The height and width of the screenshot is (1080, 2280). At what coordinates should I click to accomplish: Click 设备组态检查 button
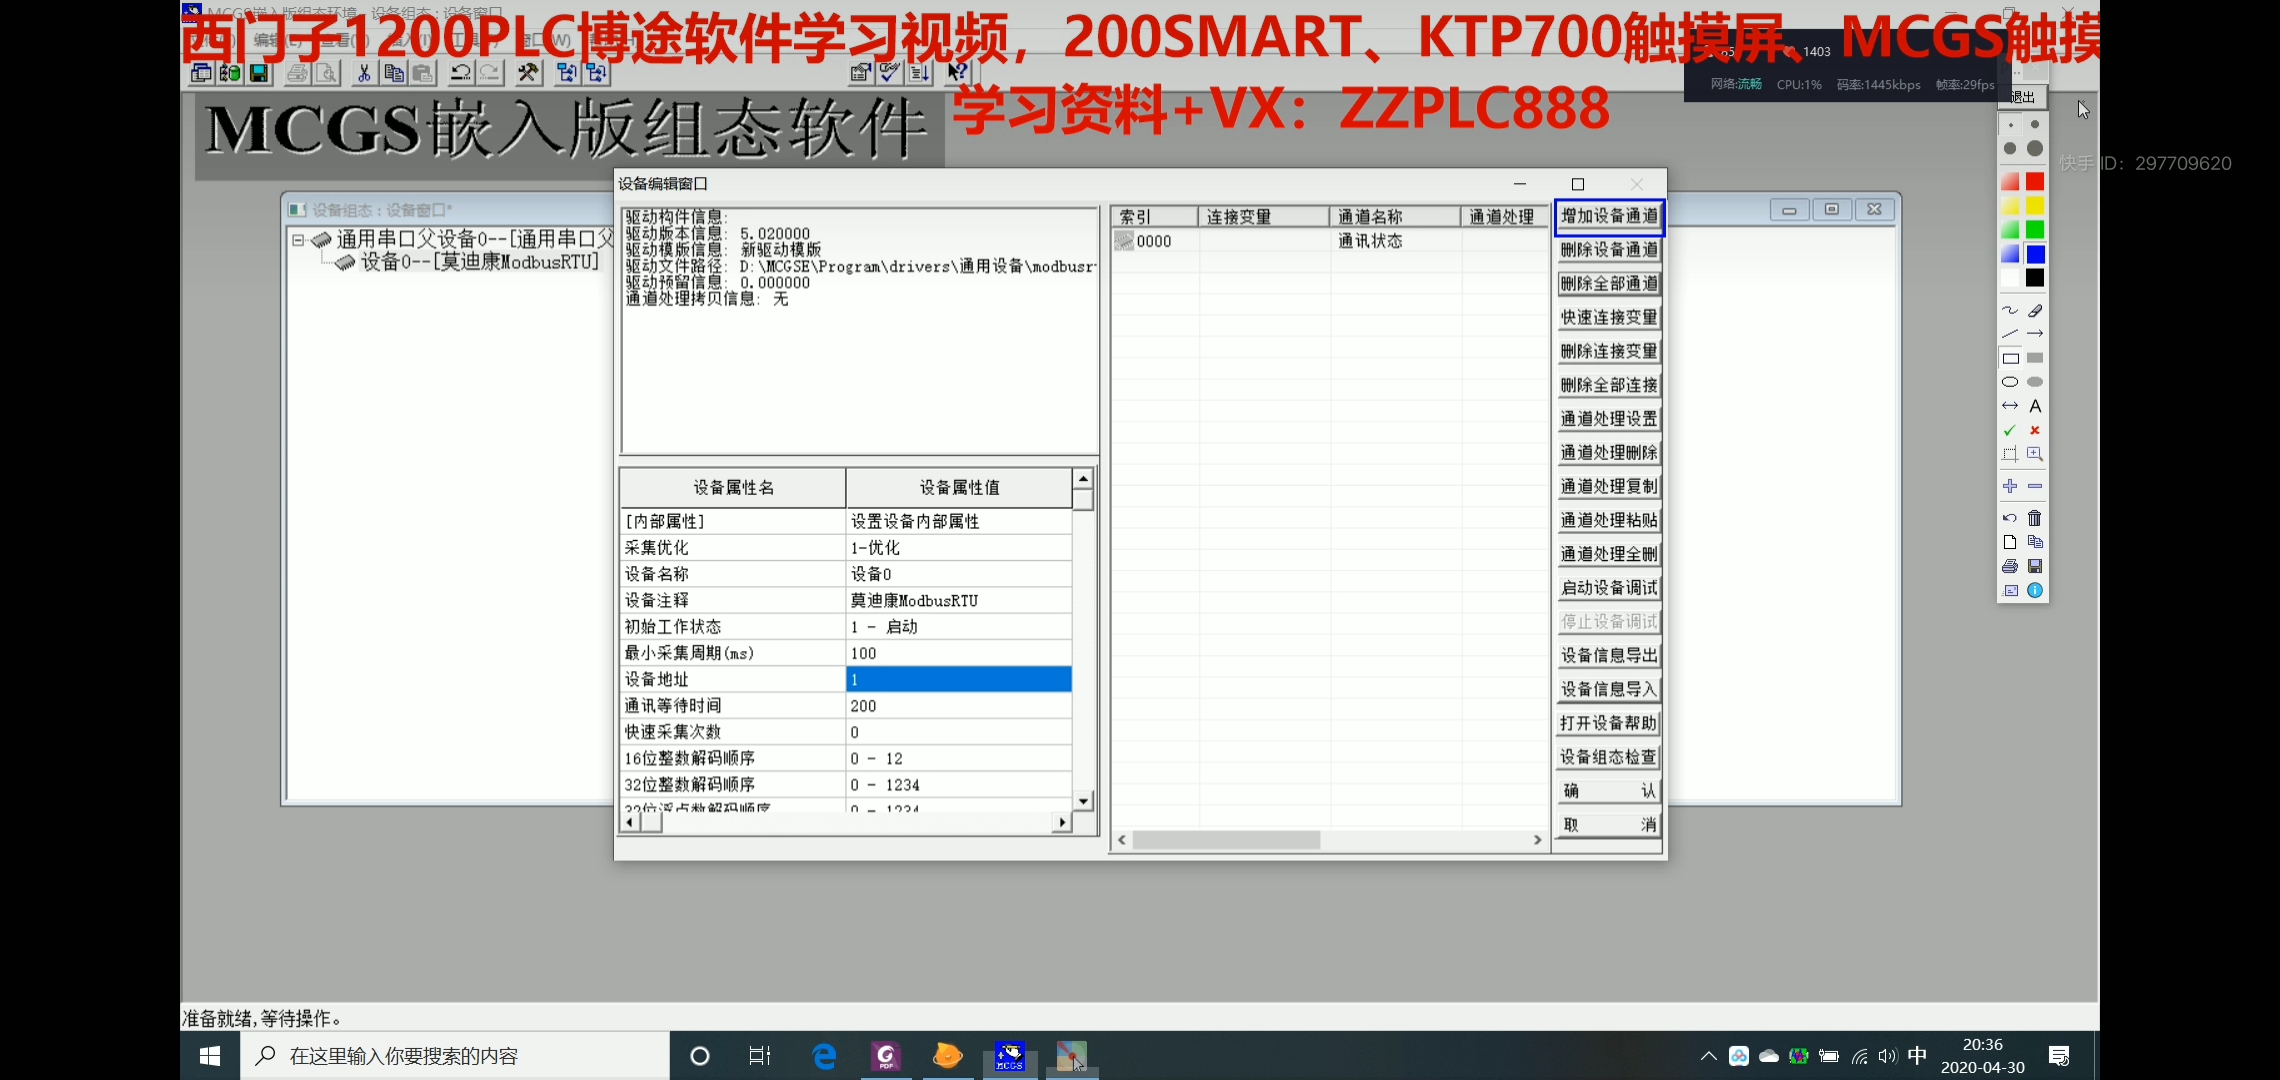(1609, 757)
